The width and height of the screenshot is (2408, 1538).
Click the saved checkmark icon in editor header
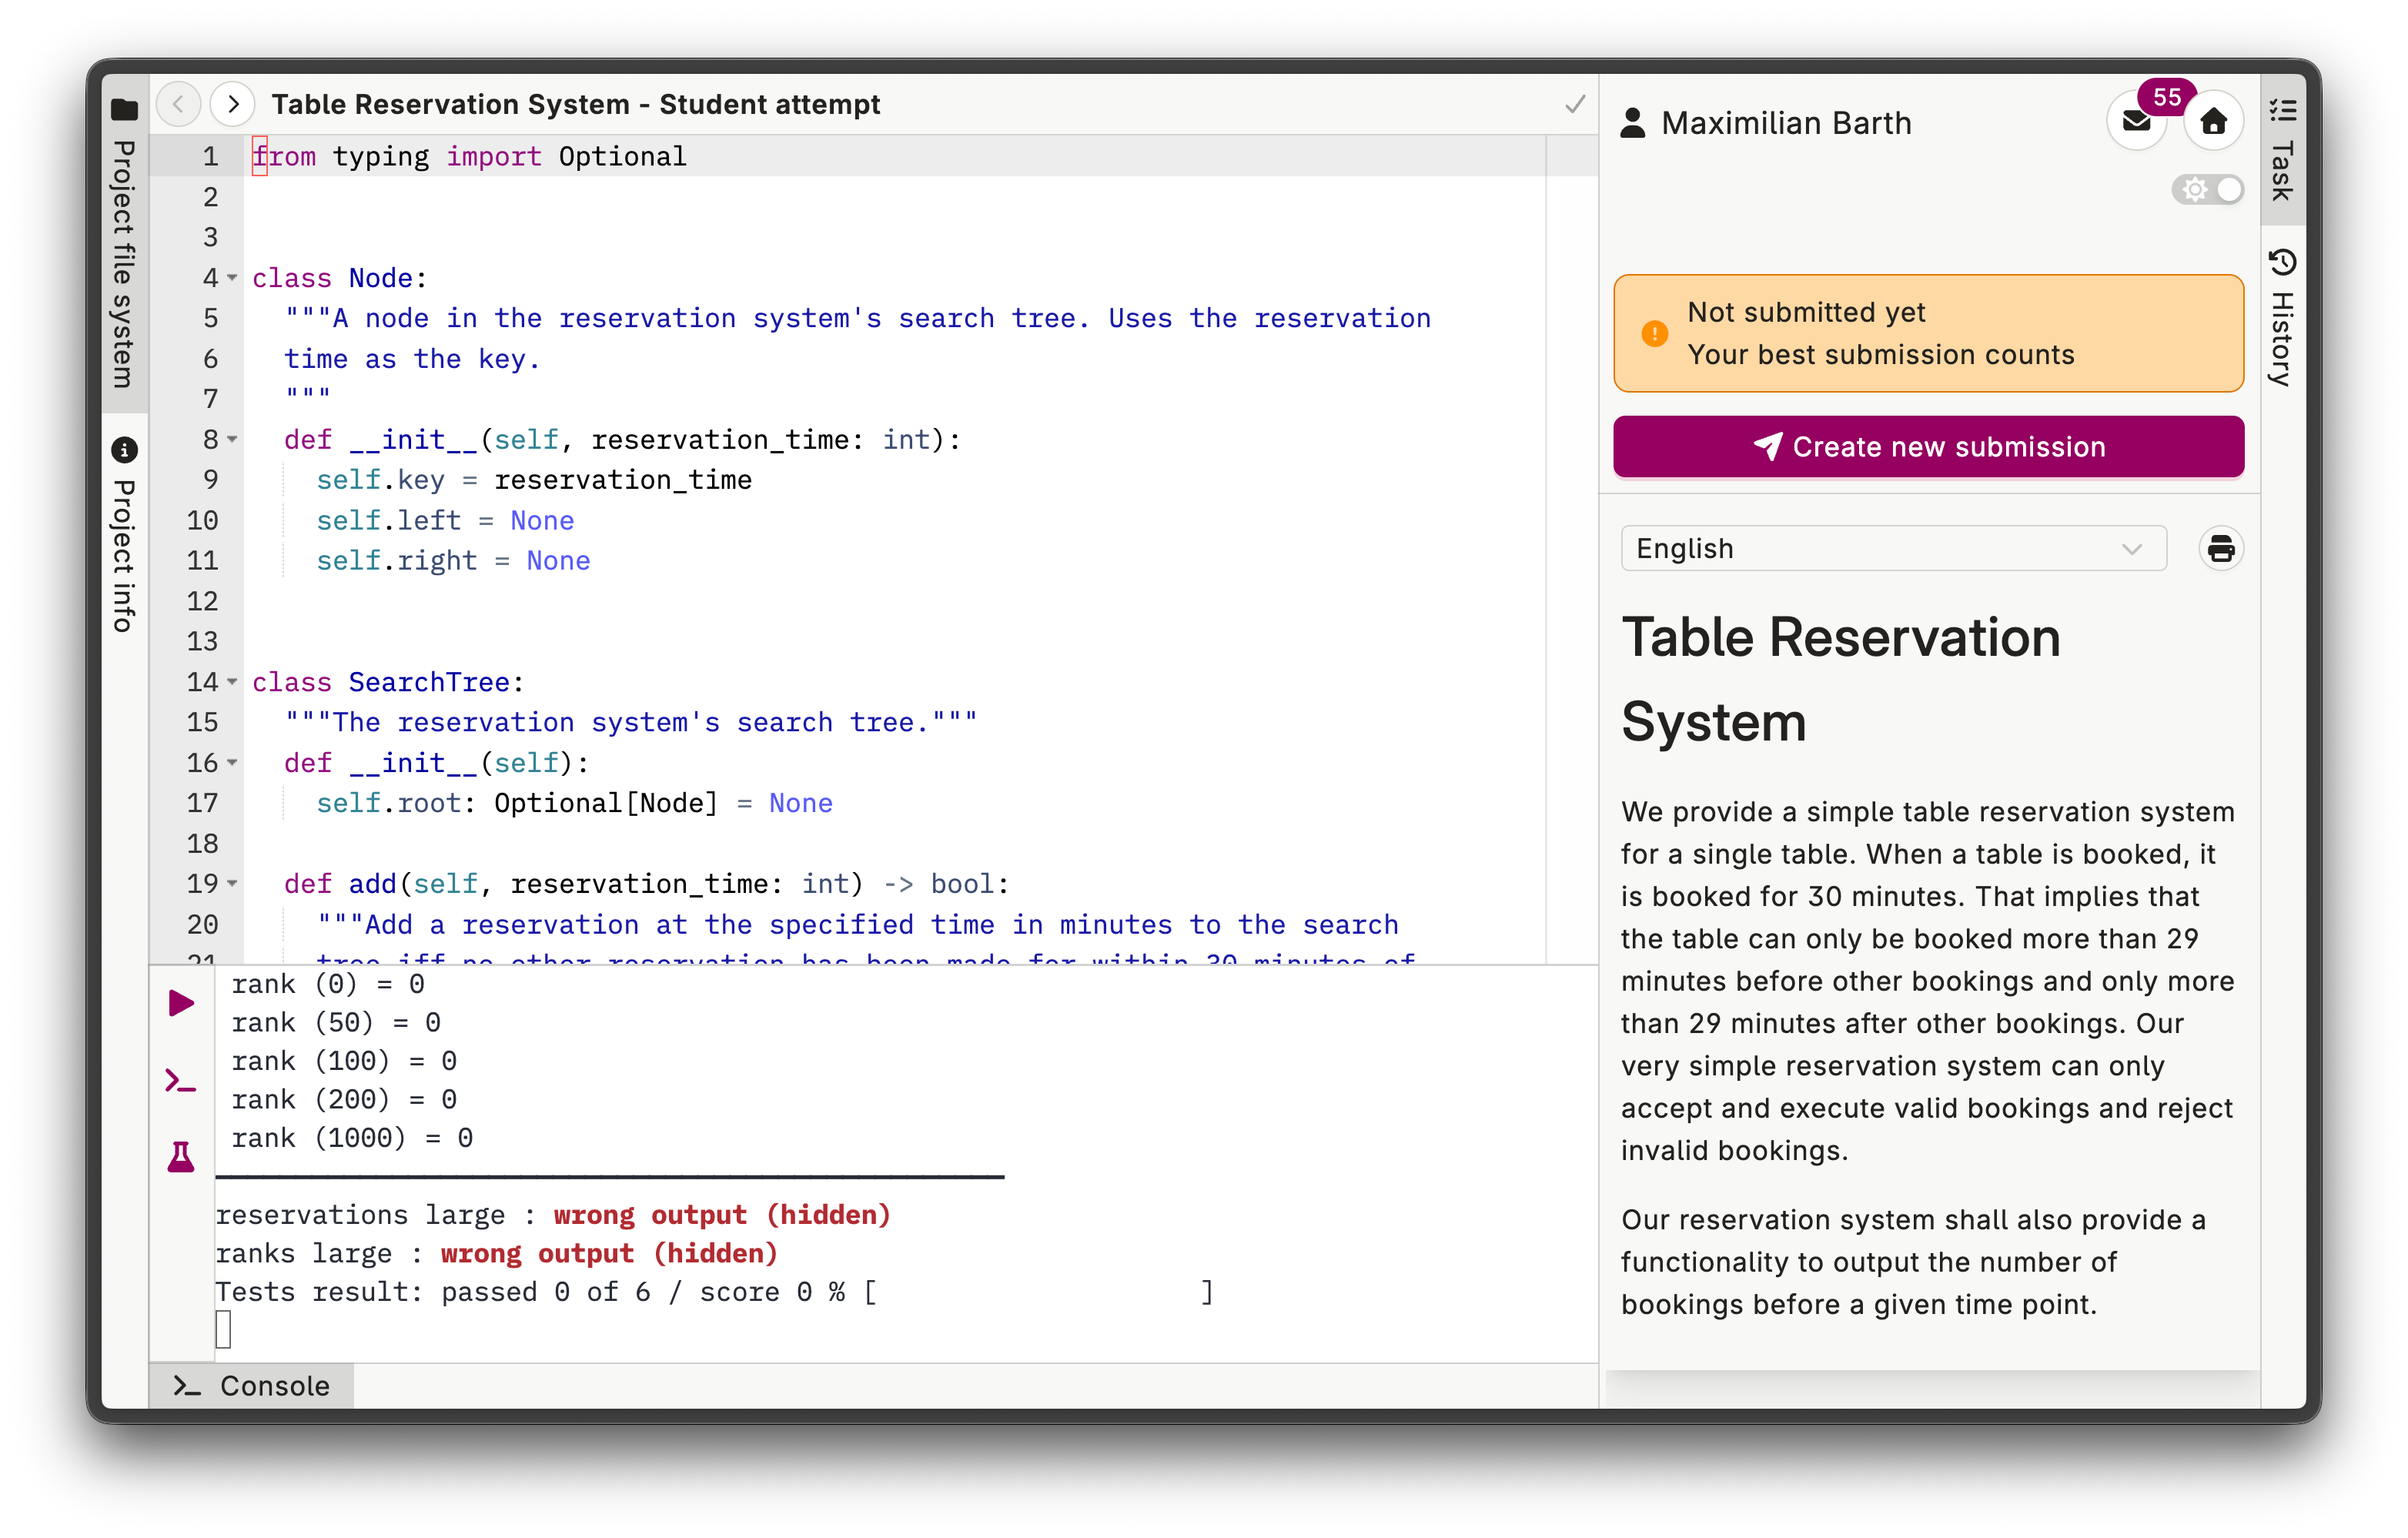tap(1575, 104)
